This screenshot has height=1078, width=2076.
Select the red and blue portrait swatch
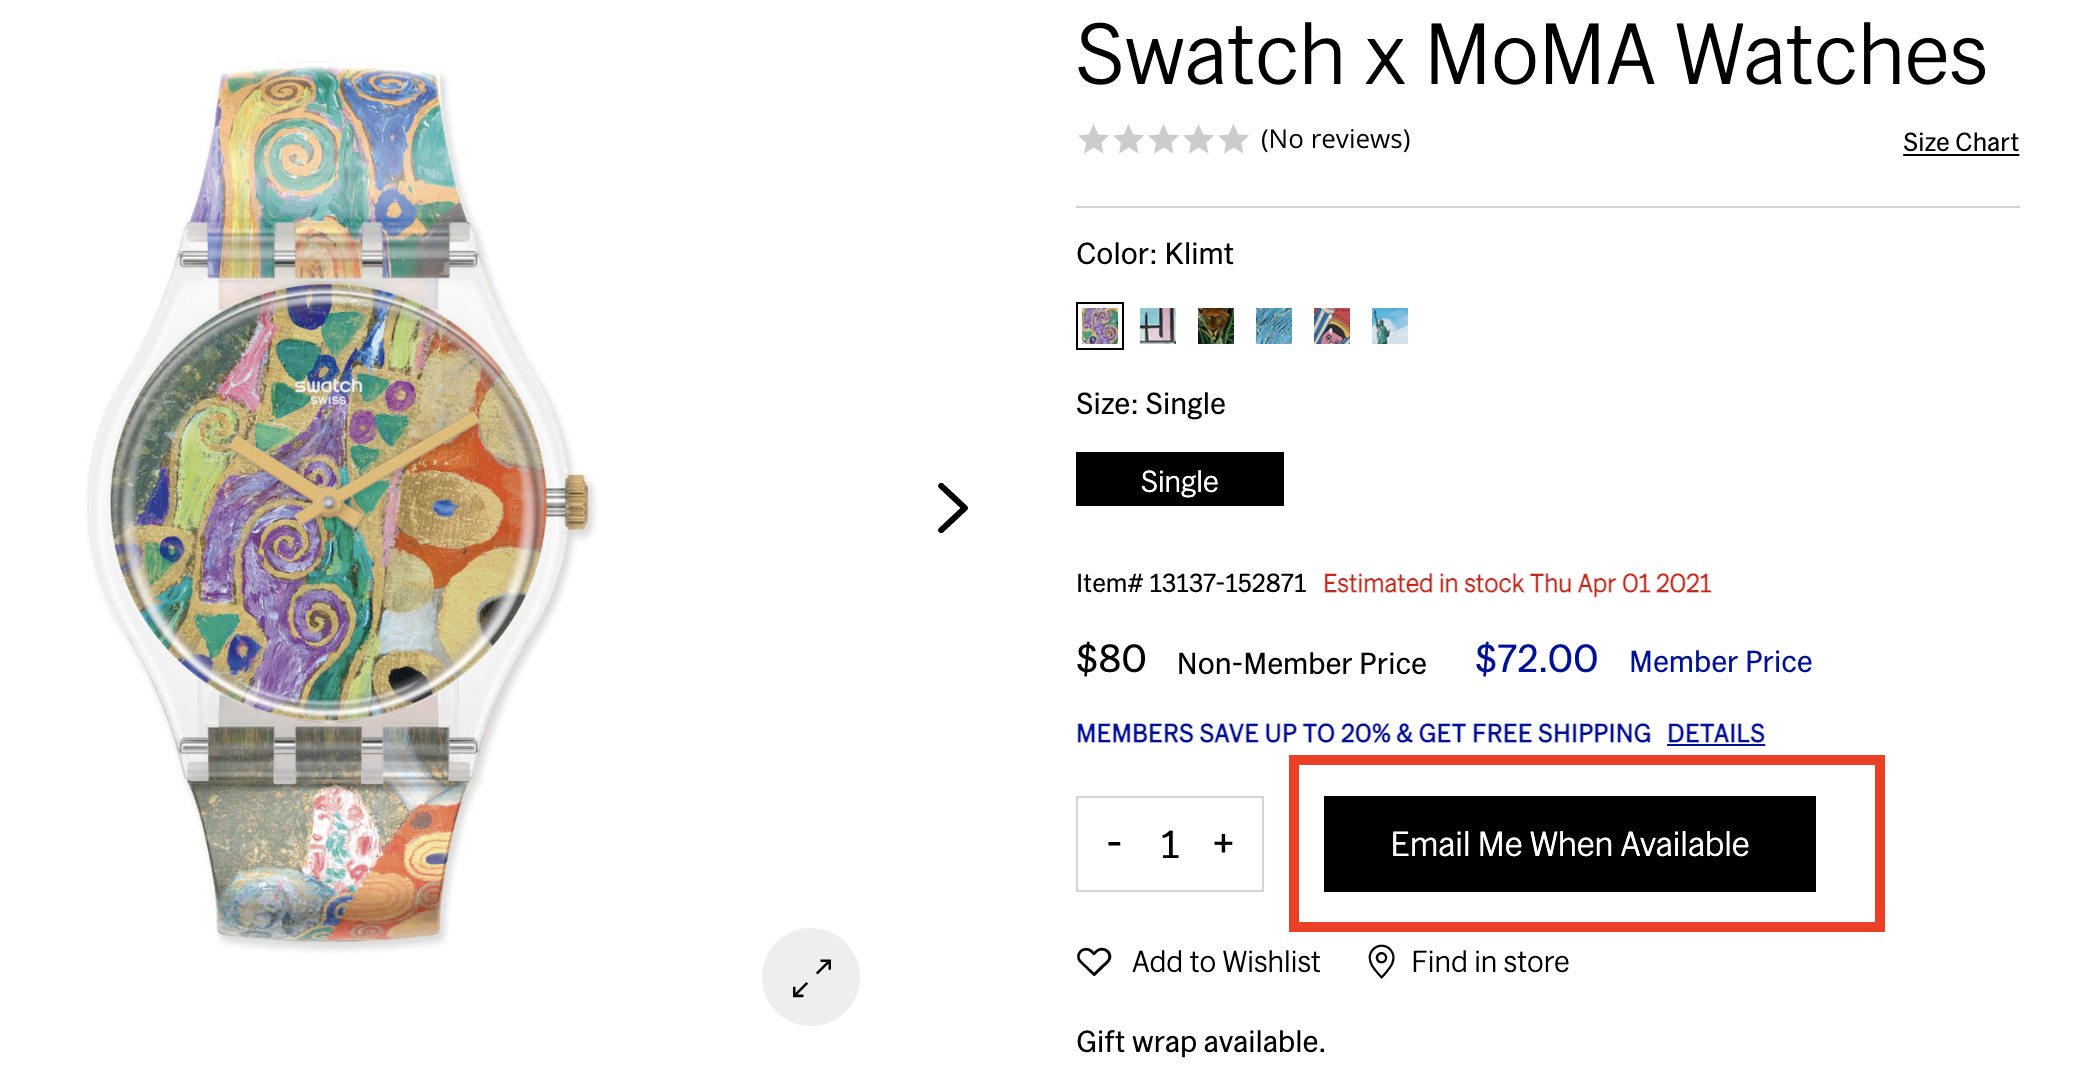point(1332,326)
